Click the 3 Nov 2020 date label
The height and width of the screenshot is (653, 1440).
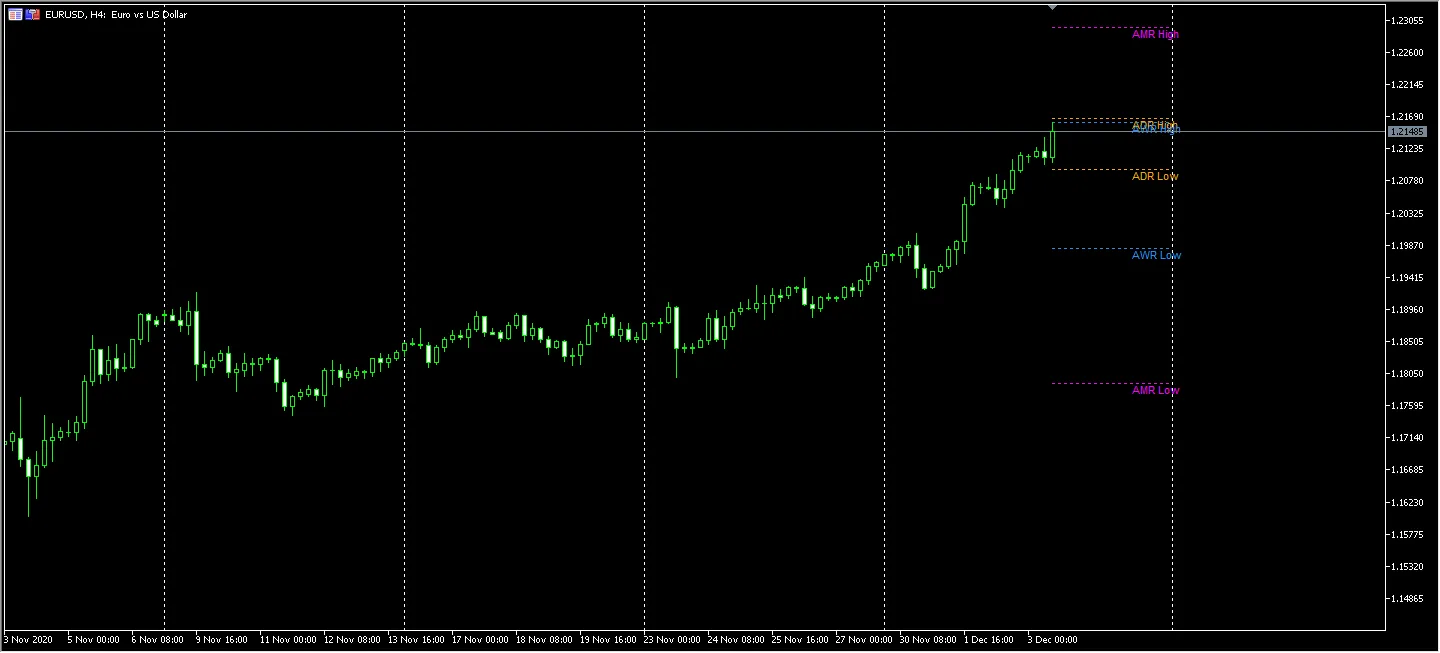click(x=28, y=639)
